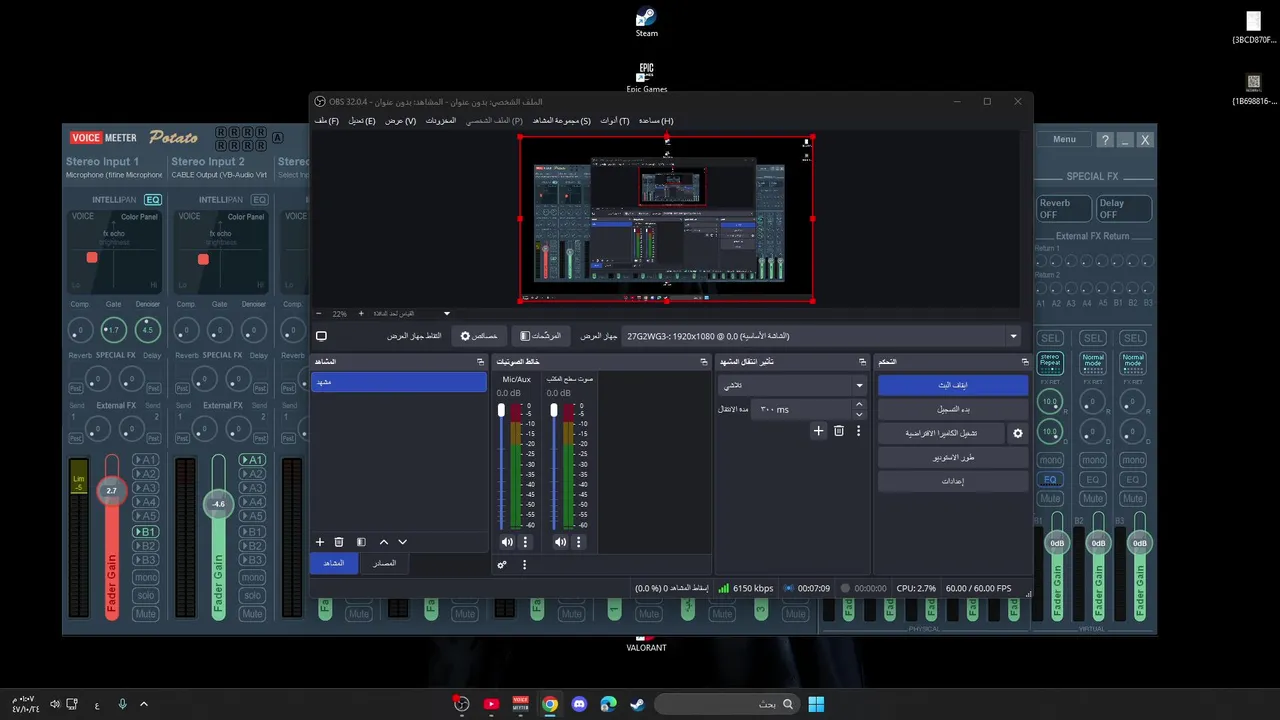
Task: Zoom in preview plus icon
Action: [x=361, y=314]
